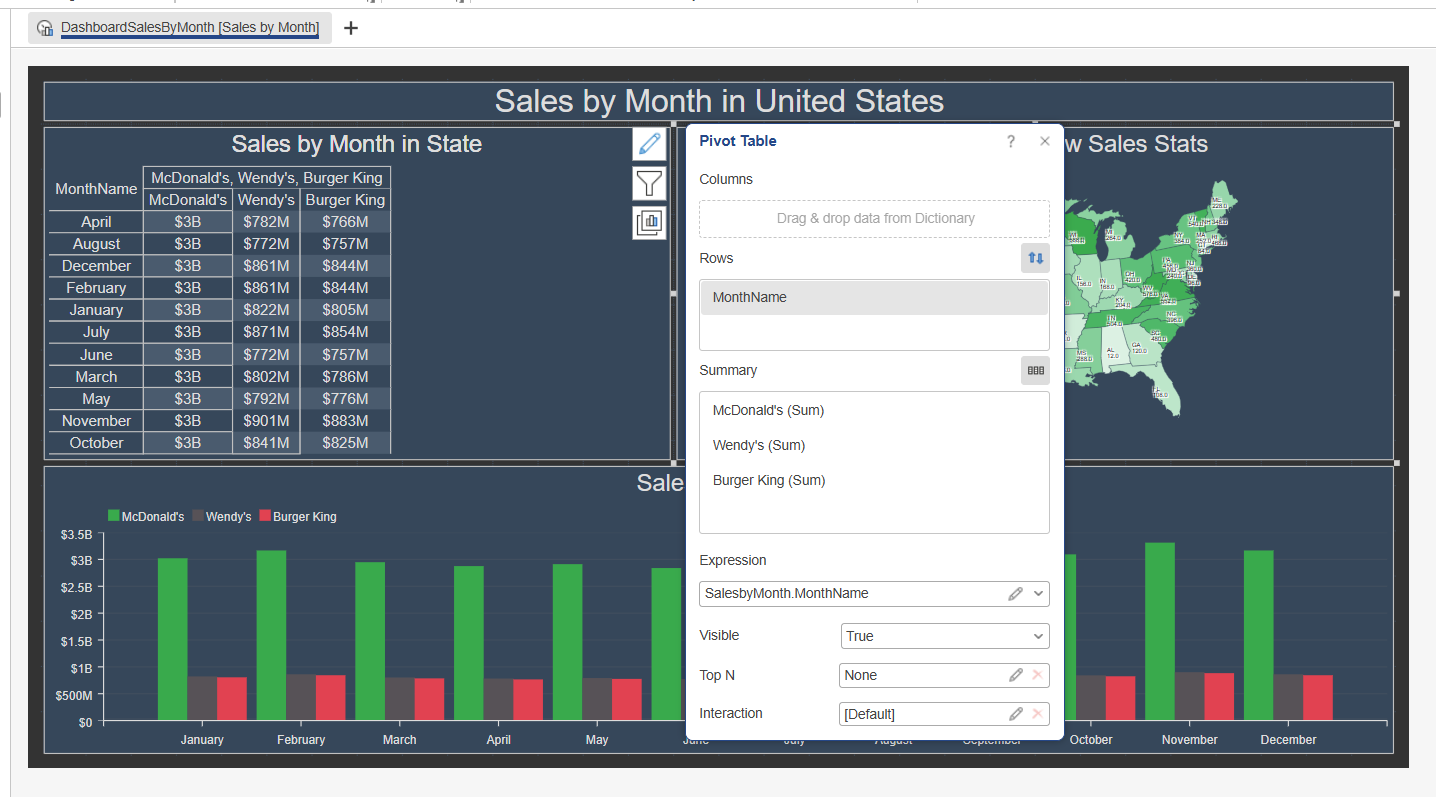The image size is (1436, 797).
Task: Click the December axis label on chart
Action: coord(1288,740)
